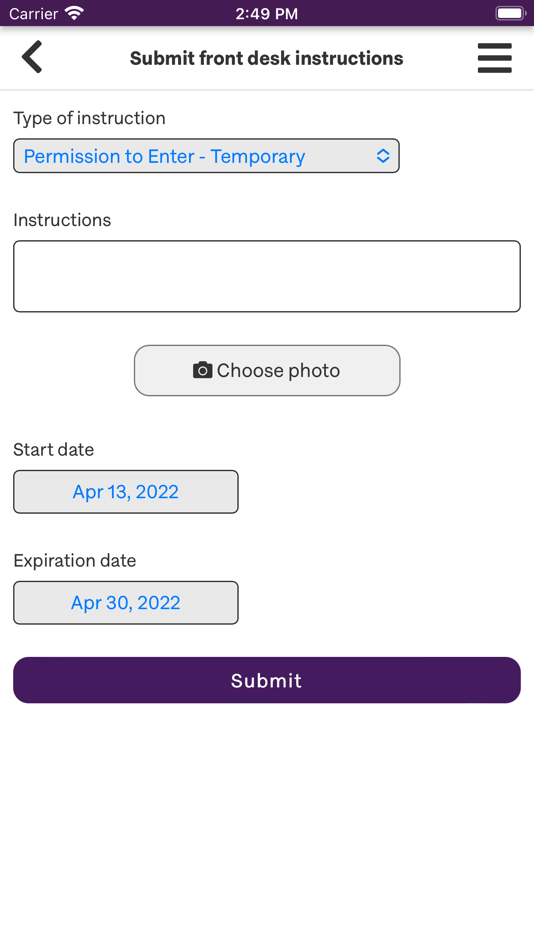Click the Expiration date label
This screenshot has width=534, height=950.
tap(75, 560)
